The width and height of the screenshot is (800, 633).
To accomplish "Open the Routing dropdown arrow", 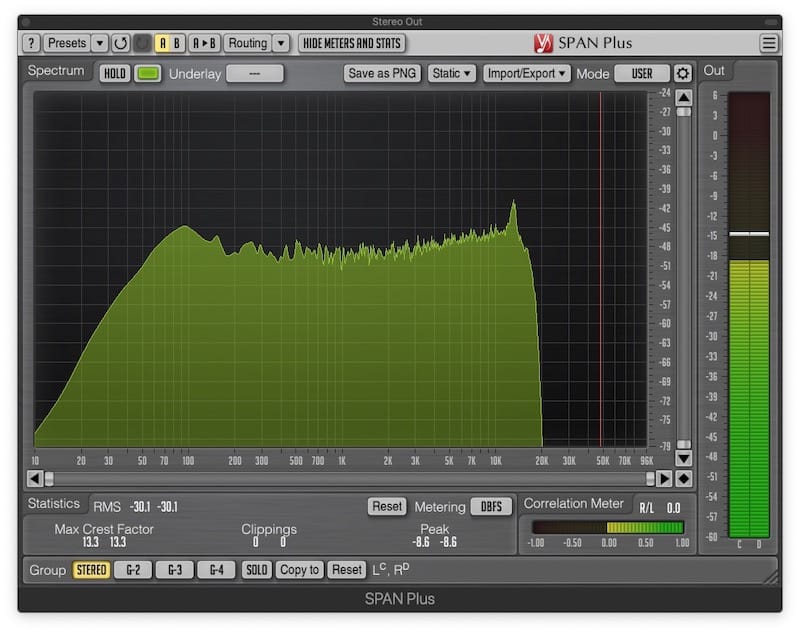I will [x=281, y=43].
